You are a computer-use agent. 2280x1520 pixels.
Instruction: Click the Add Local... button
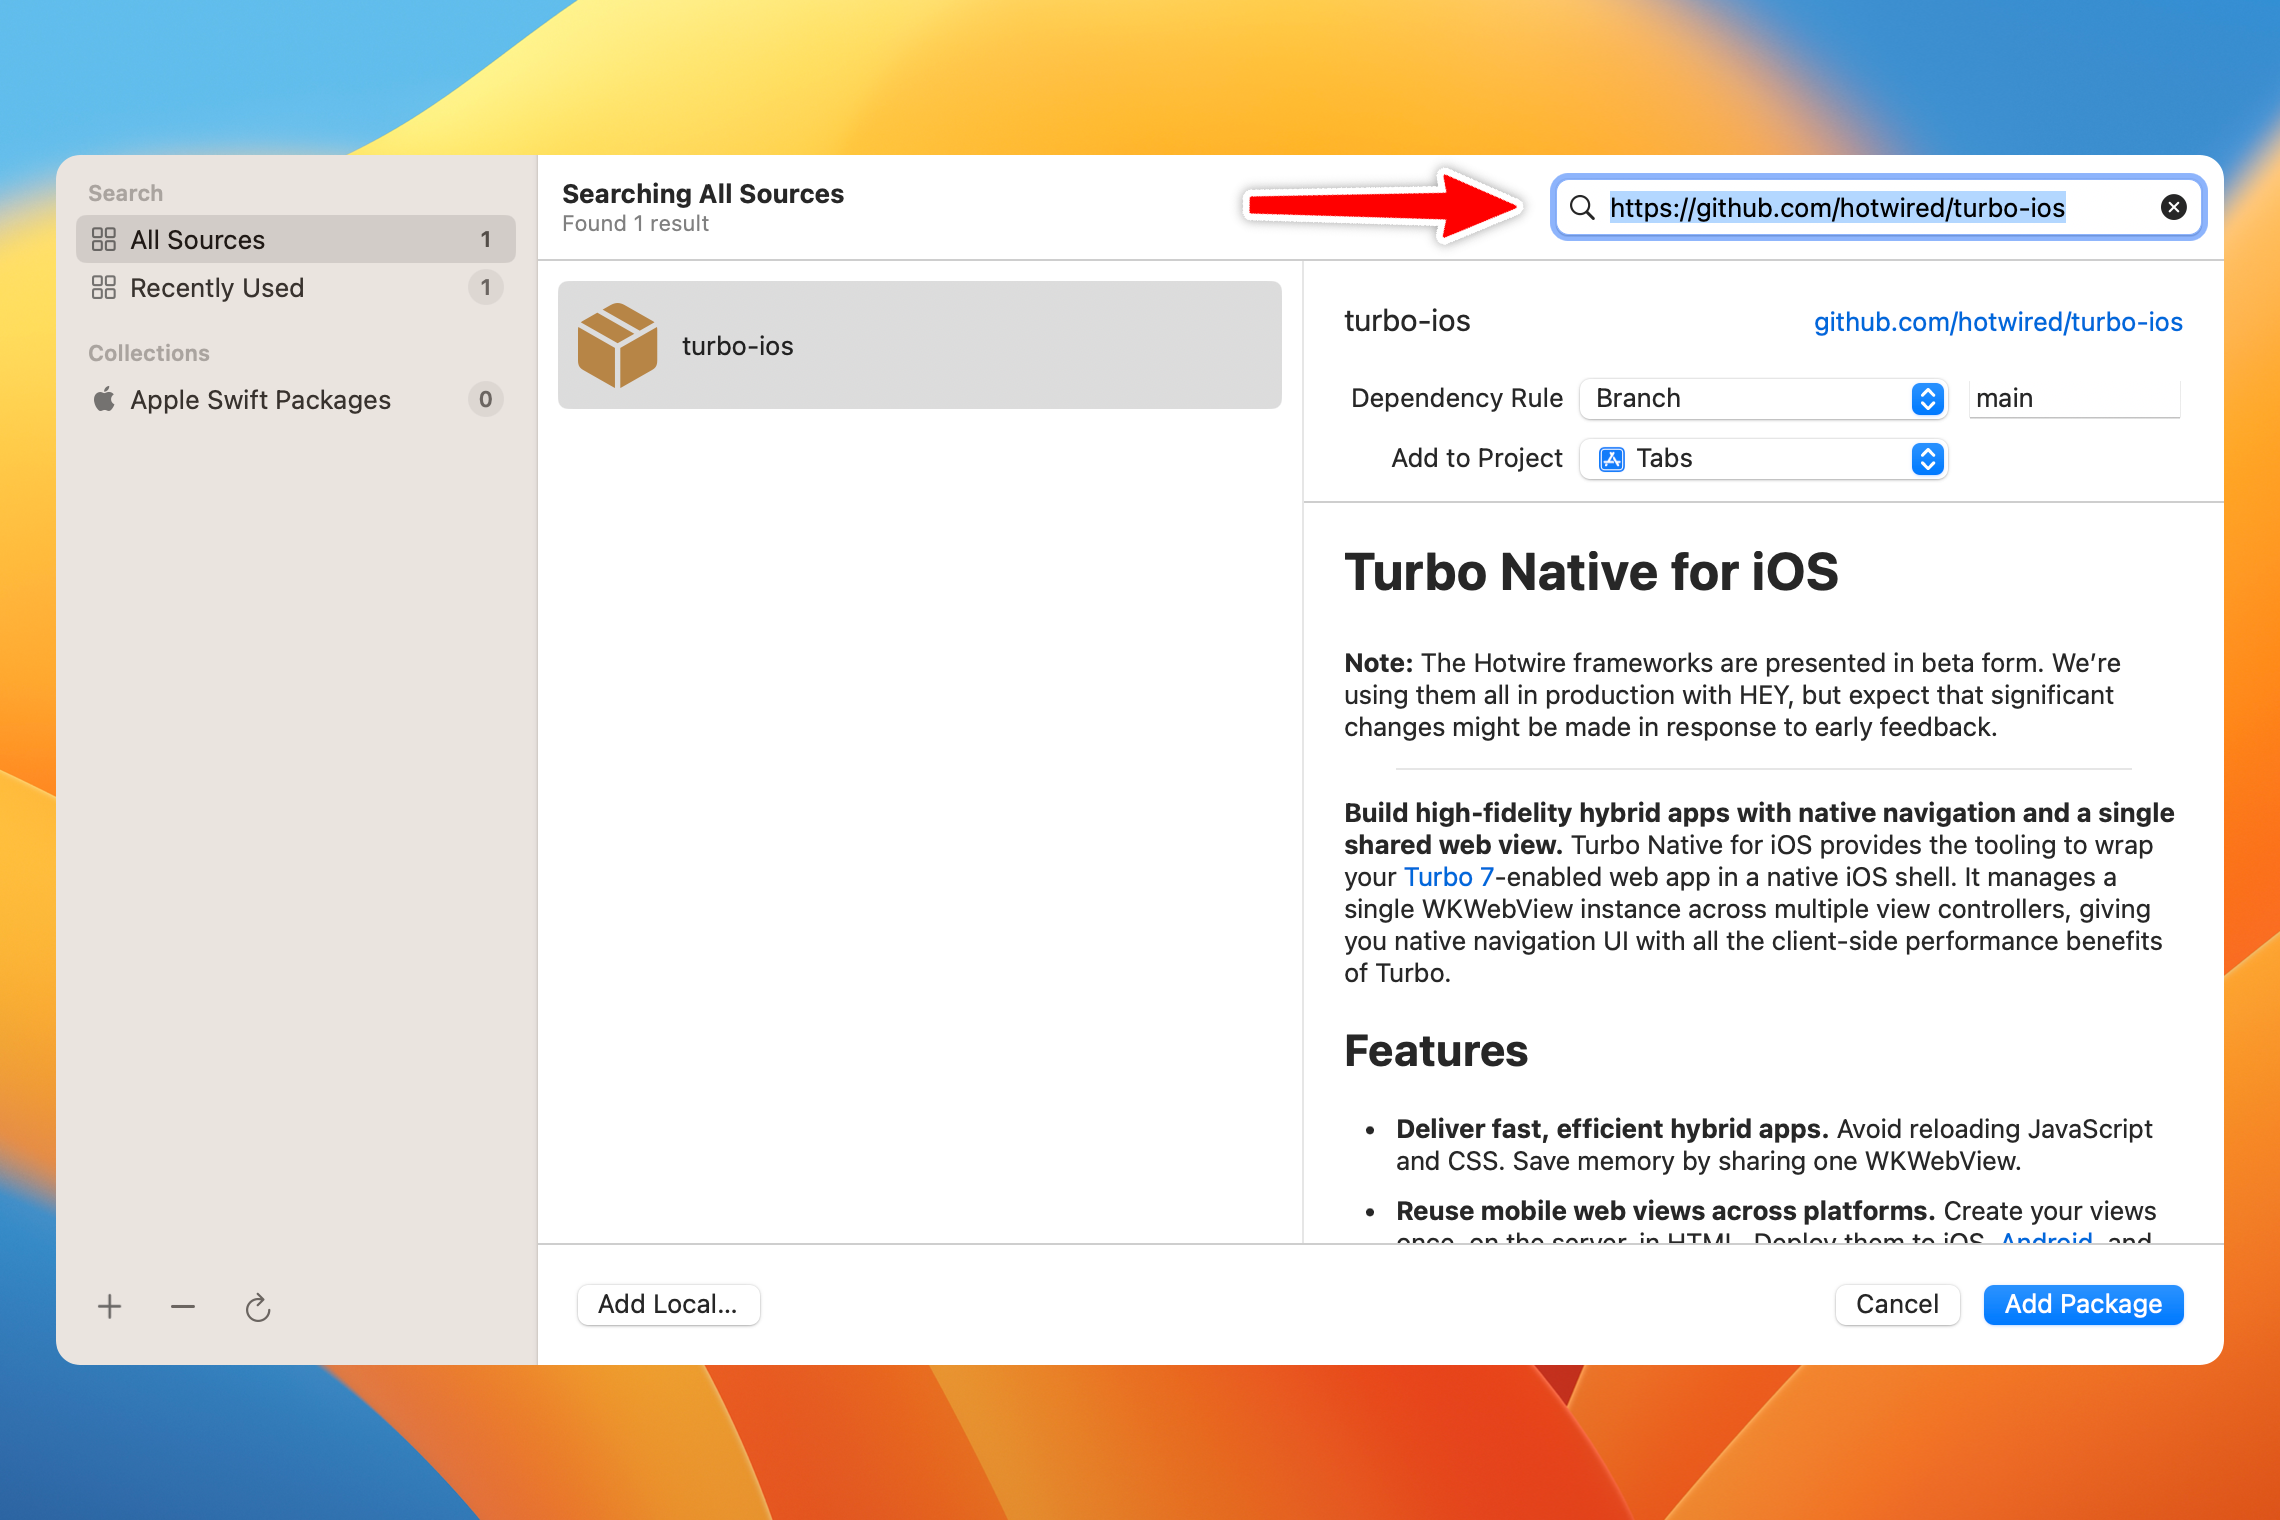[x=668, y=1304]
